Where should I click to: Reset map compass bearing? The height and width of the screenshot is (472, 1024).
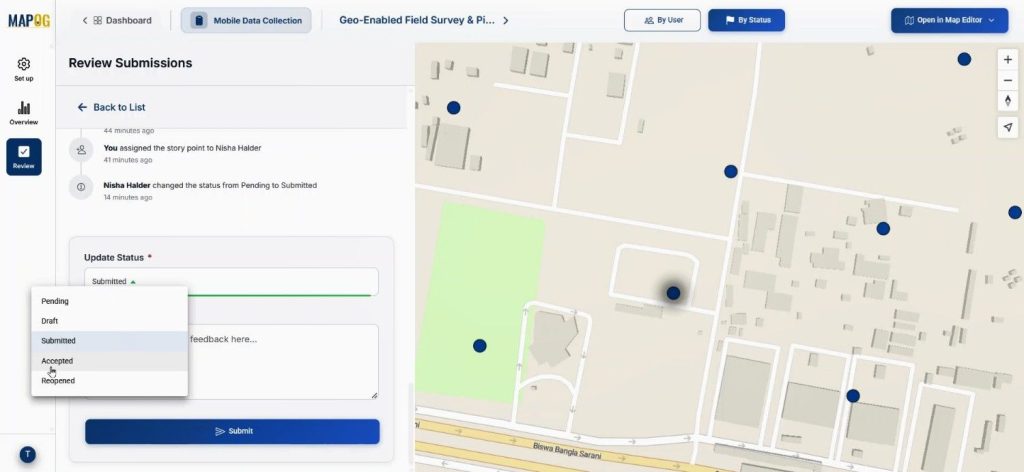coord(1008,101)
